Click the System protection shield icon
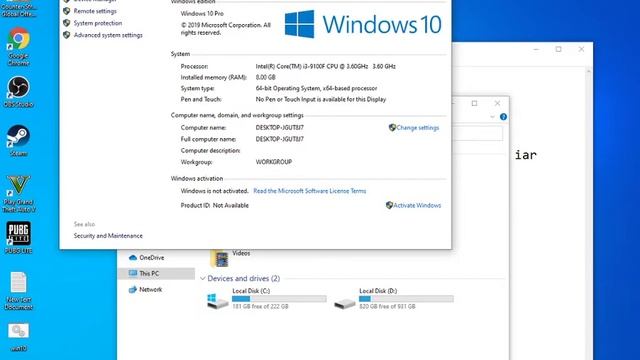This screenshot has width=640, height=360. click(67, 23)
